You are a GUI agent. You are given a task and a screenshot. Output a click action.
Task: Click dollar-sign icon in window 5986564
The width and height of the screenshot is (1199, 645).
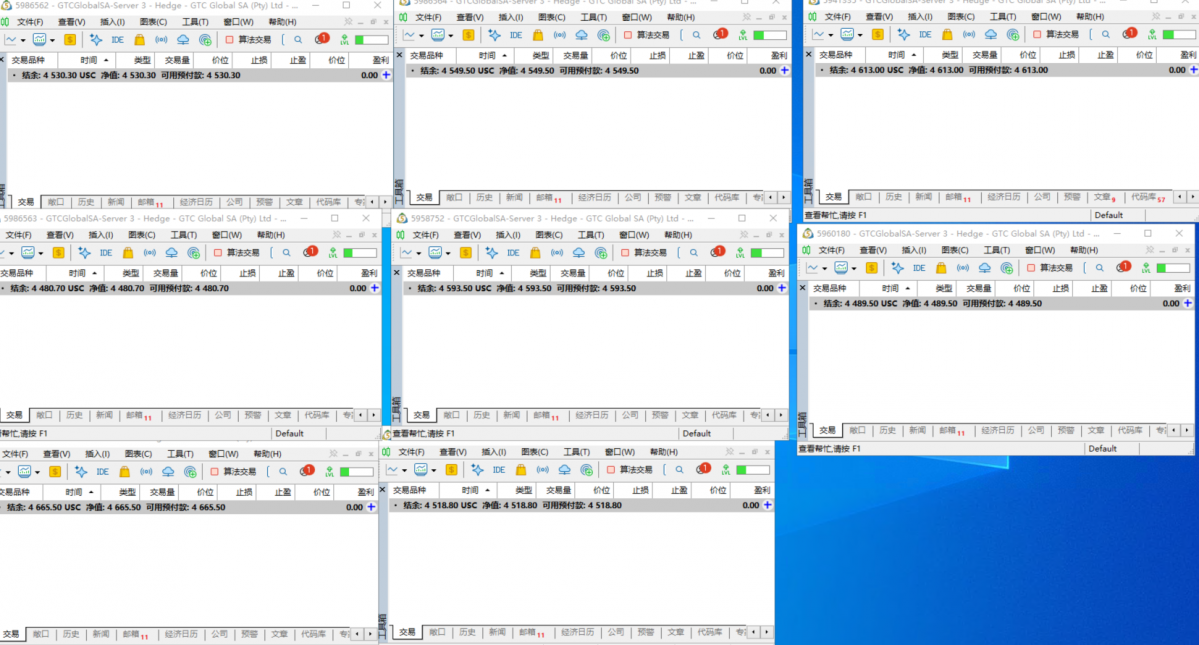(x=468, y=35)
